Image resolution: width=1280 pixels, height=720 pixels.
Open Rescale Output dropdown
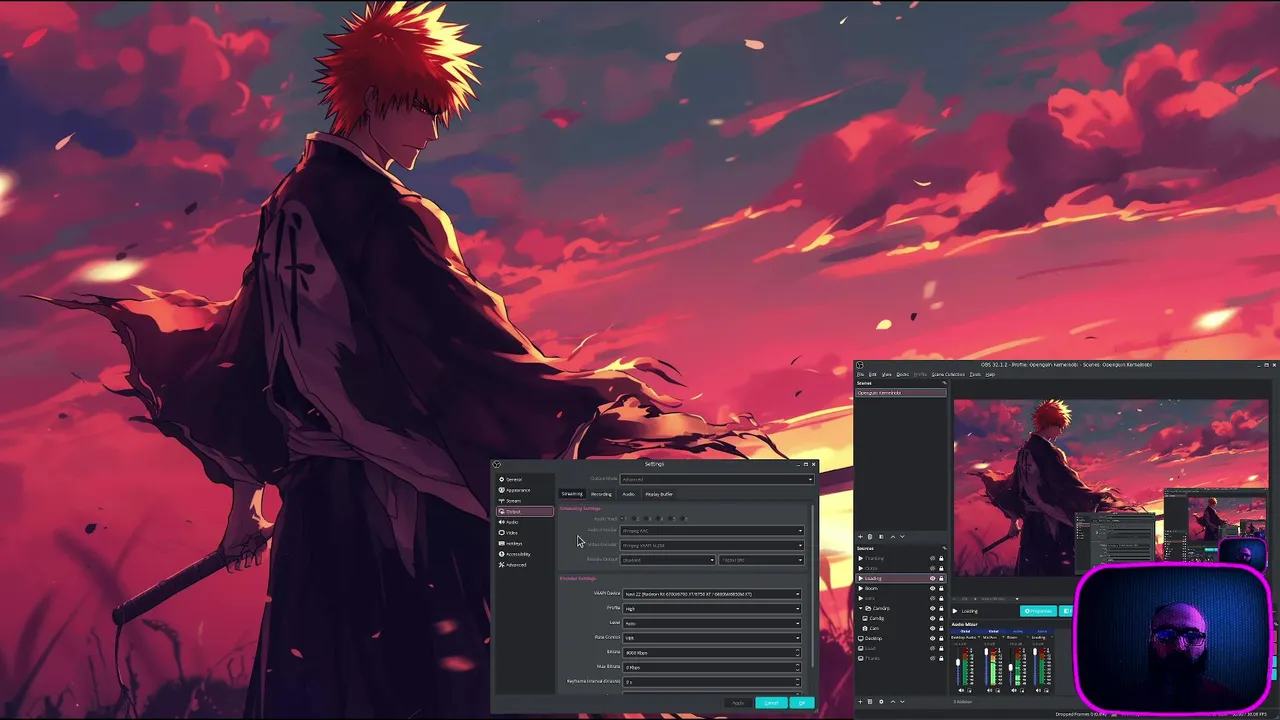click(668, 560)
